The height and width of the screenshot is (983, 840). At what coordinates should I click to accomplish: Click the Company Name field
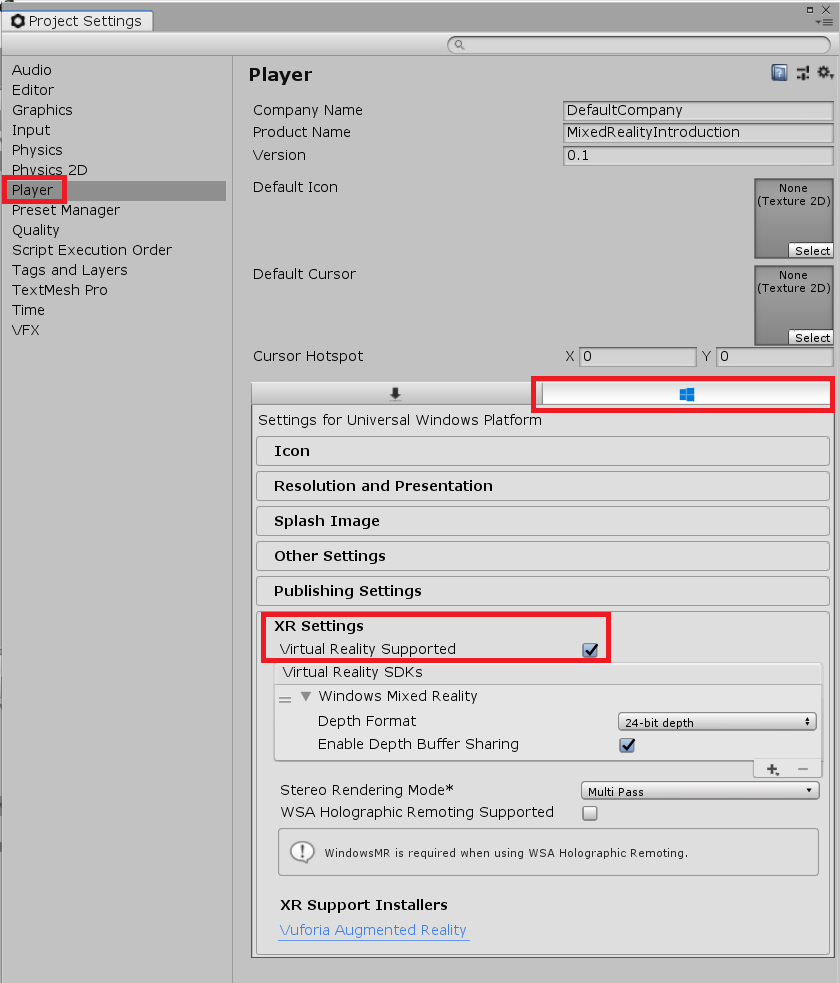click(698, 110)
